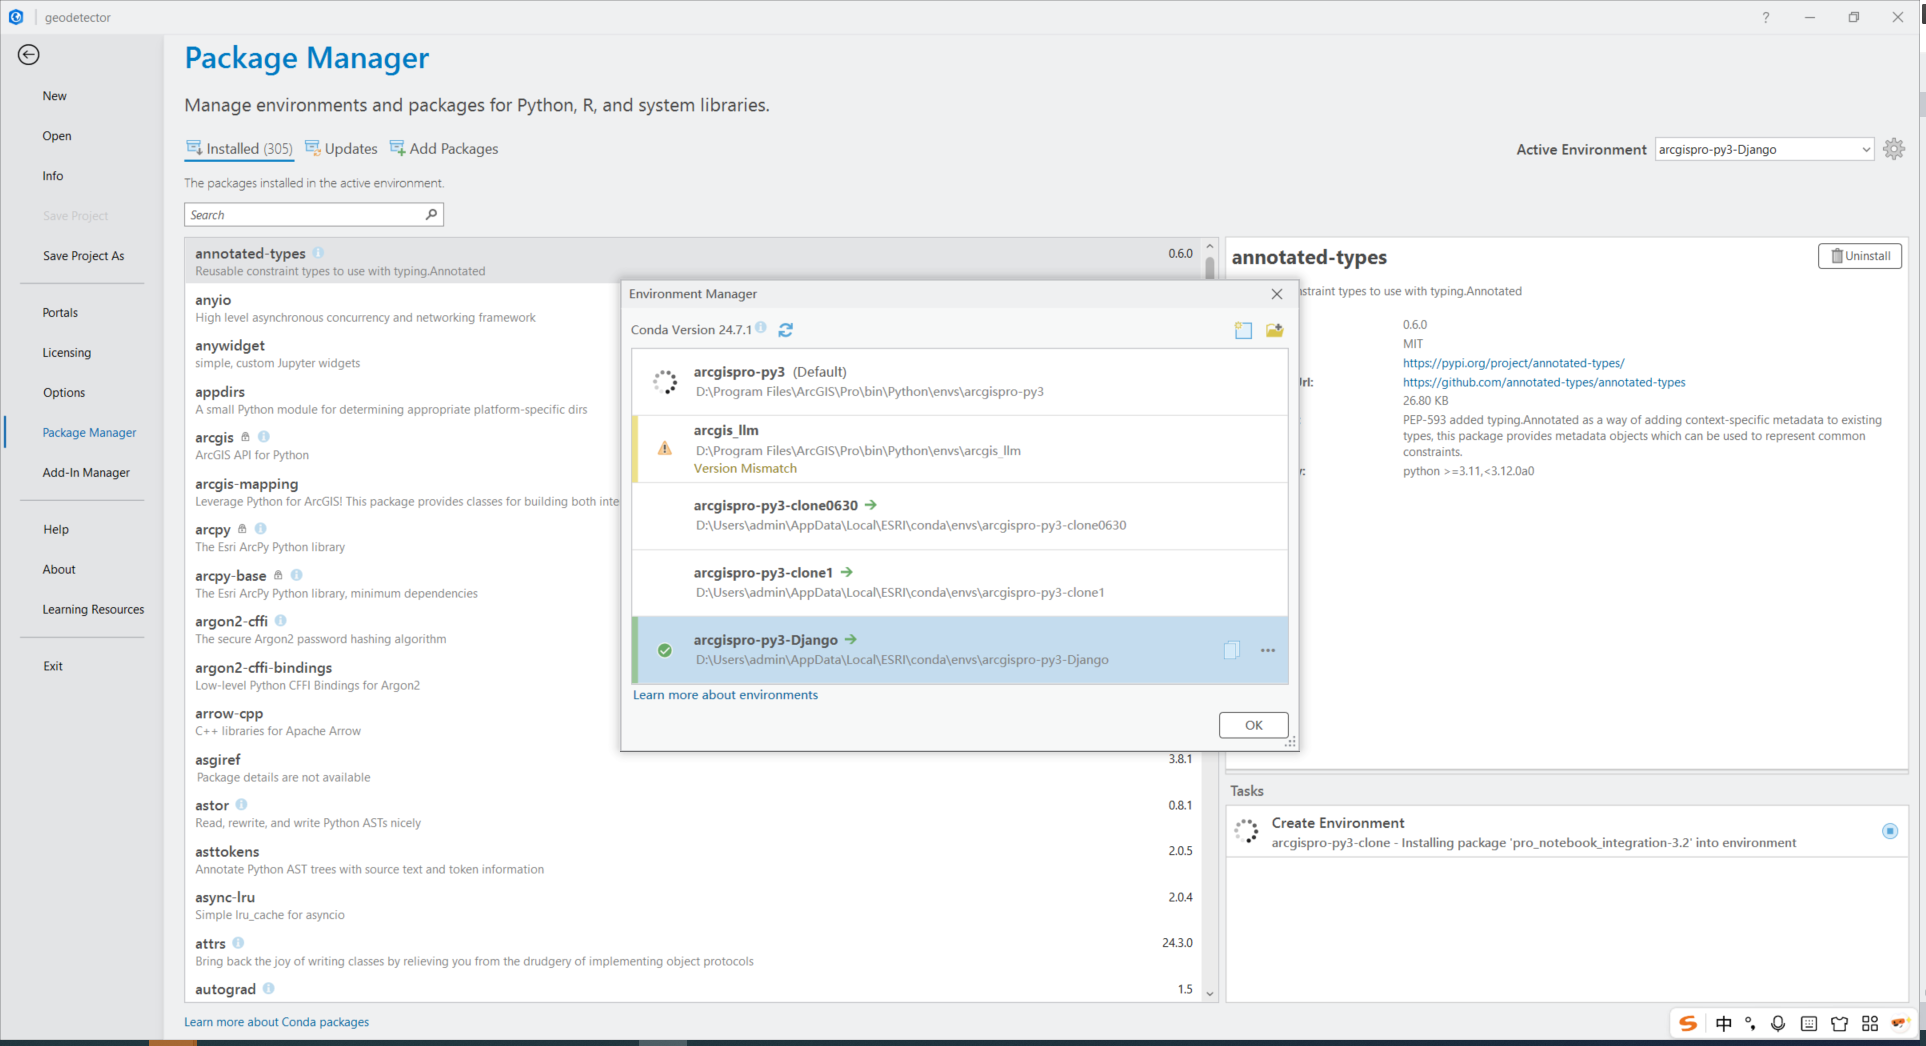Open the Add-In Manager page
1926x1046 pixels.
click(86, 473)
